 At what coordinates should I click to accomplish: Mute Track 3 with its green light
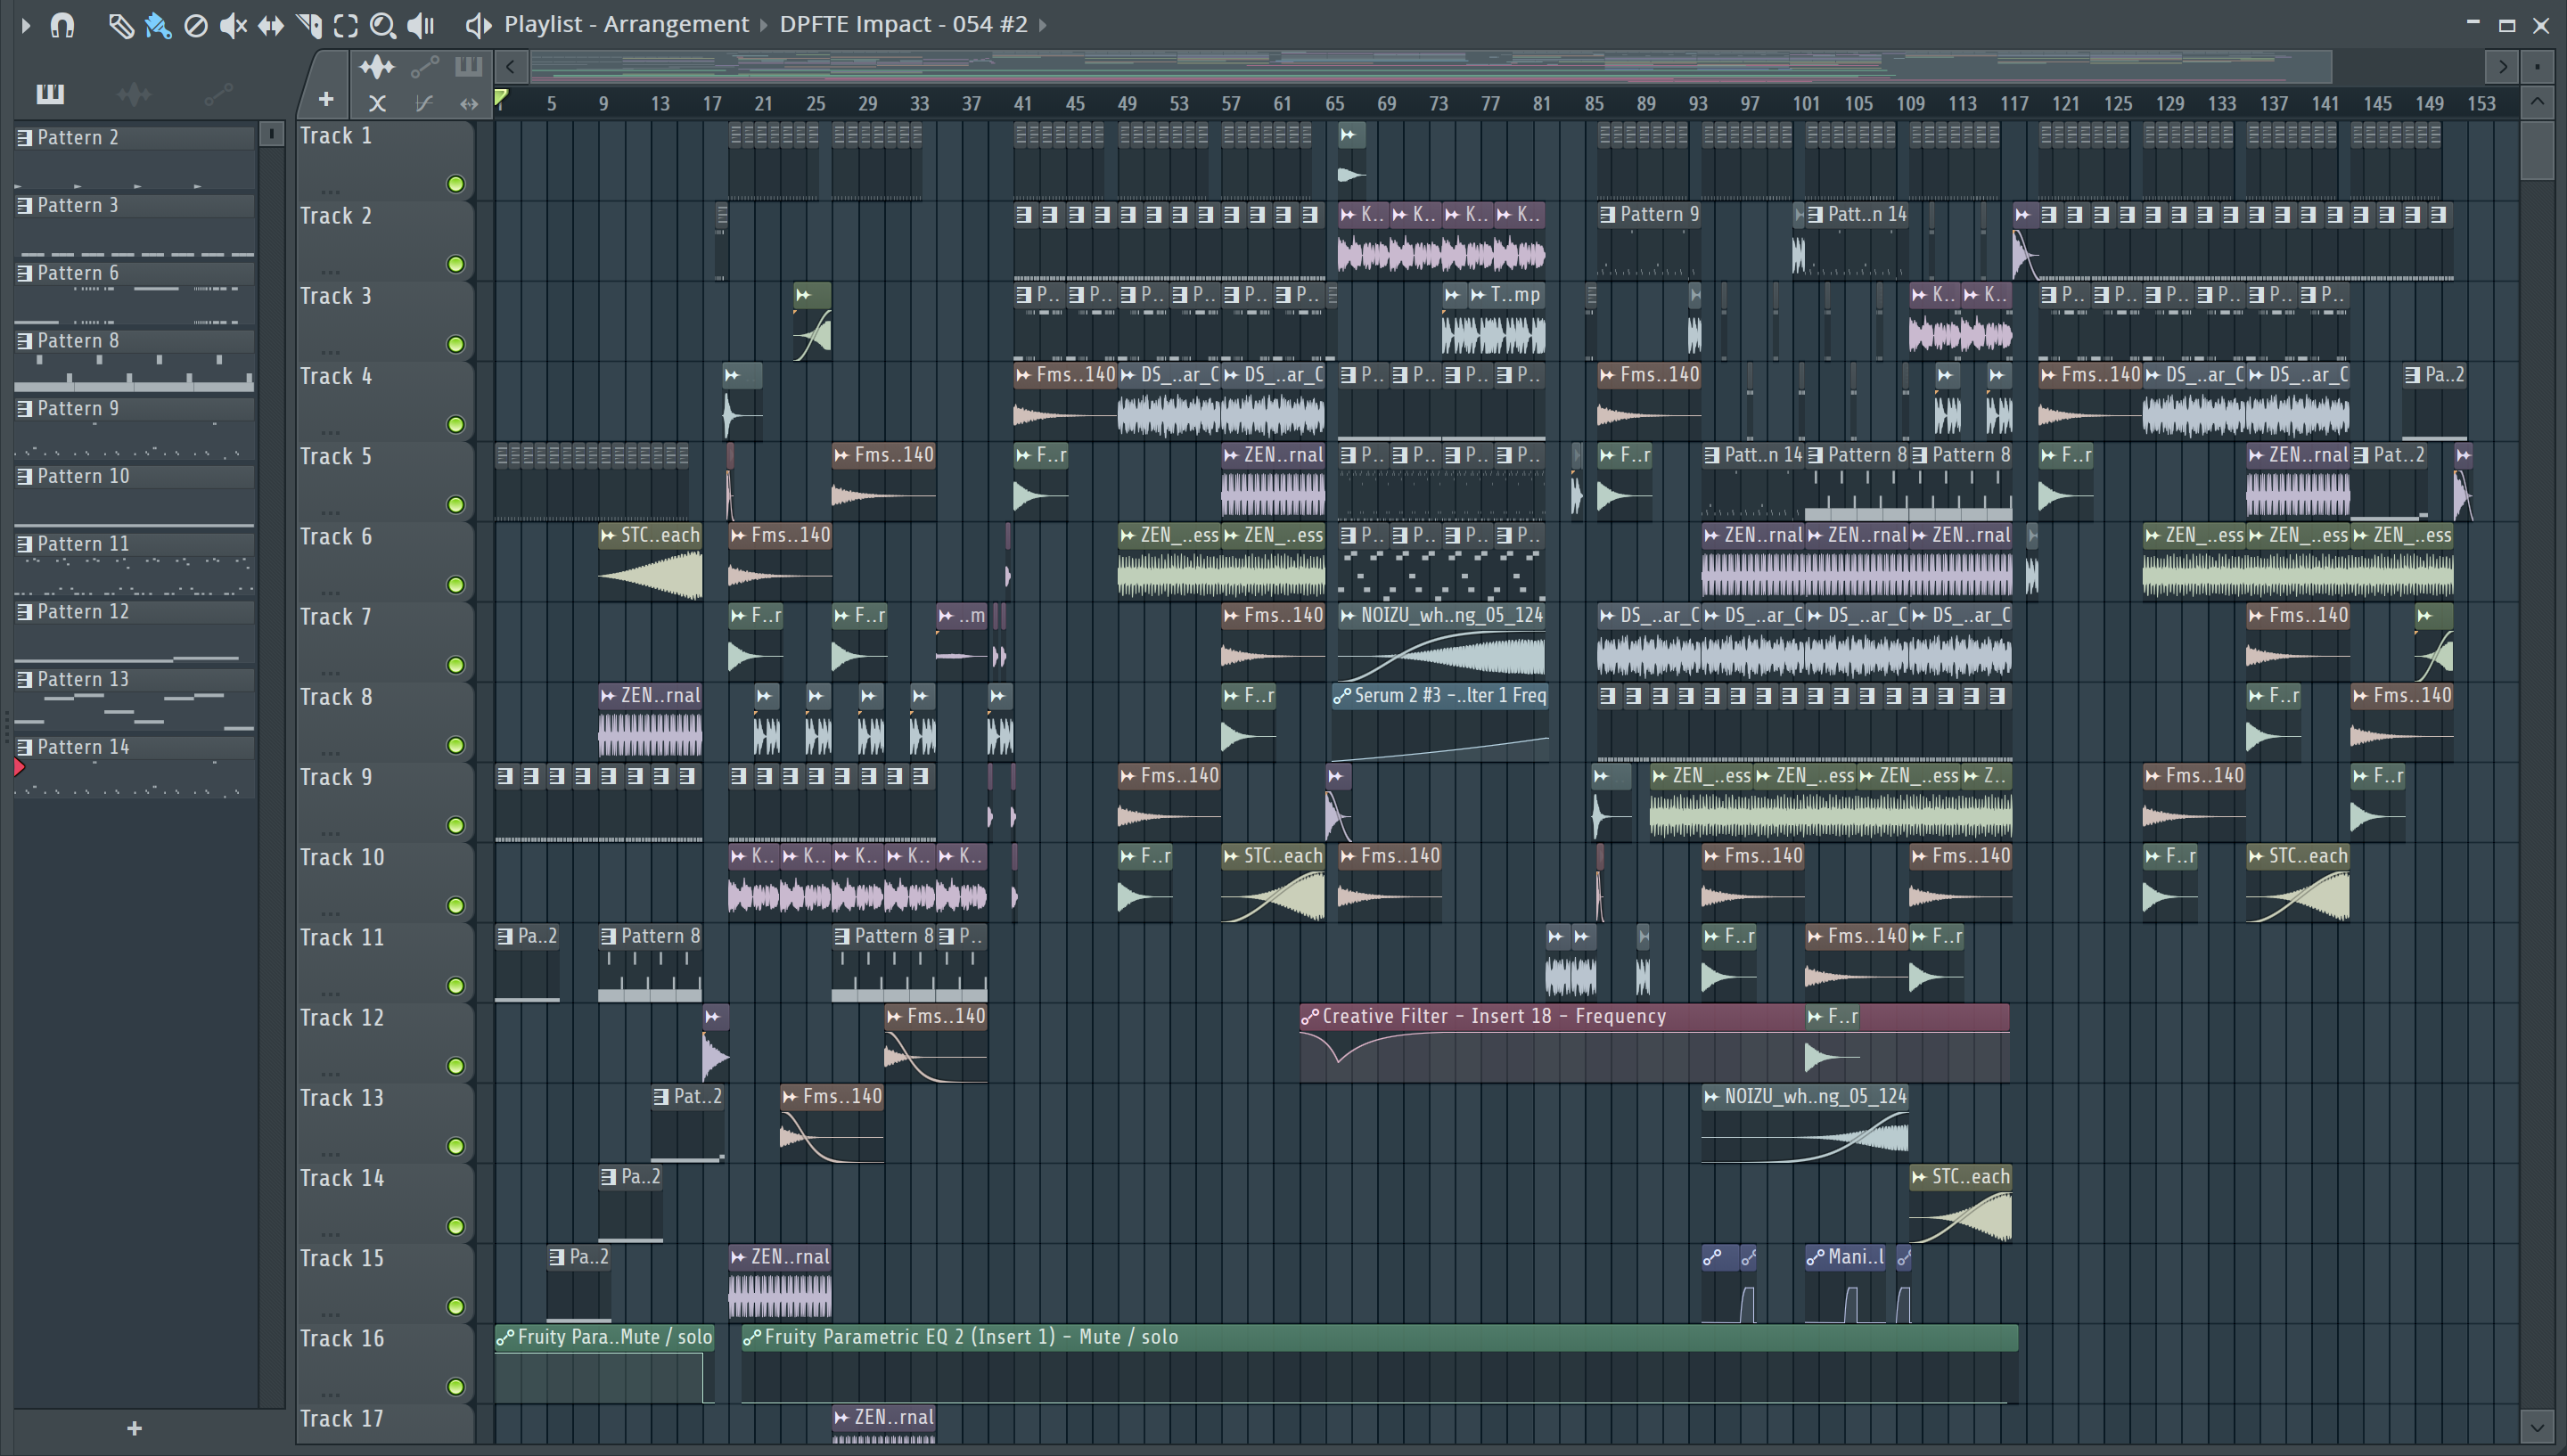click(456, 344)
